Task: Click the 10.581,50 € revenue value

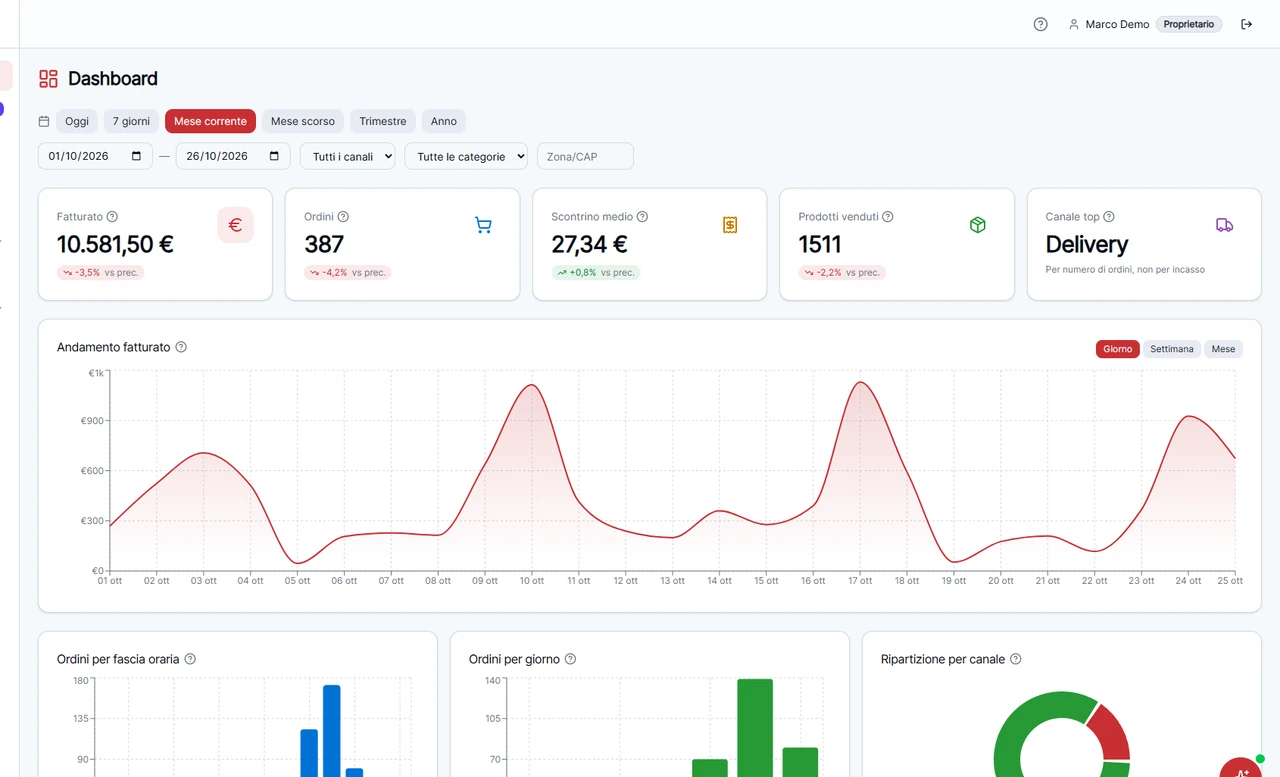Action: pyautogui.click(x=115, y=244)
